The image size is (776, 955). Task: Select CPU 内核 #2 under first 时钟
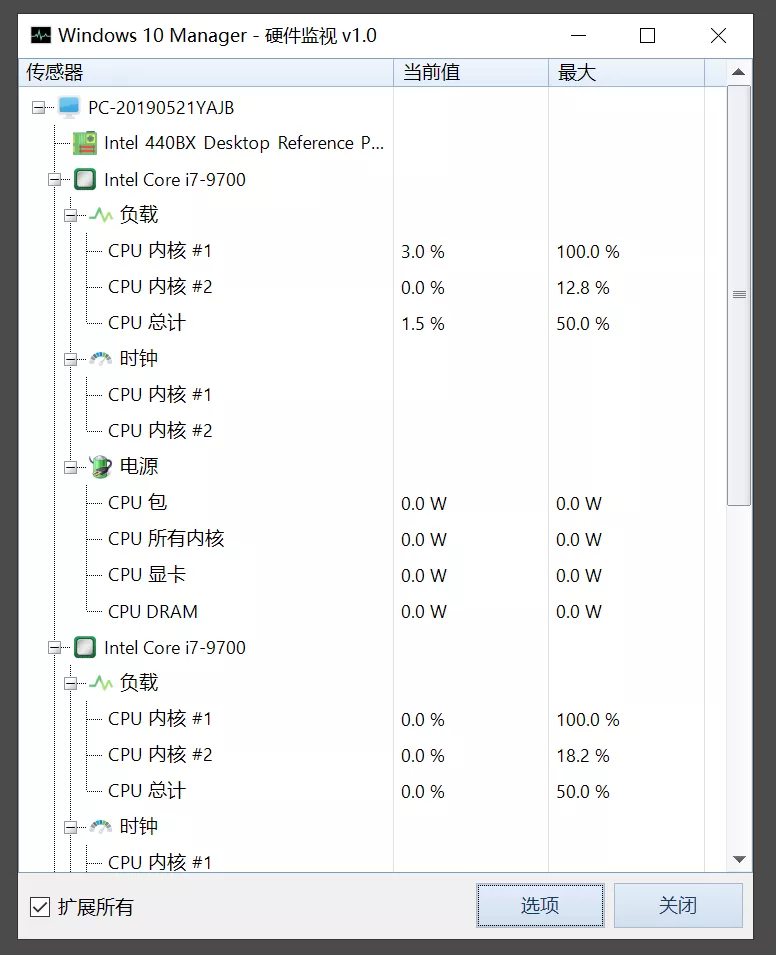point(160,431)
